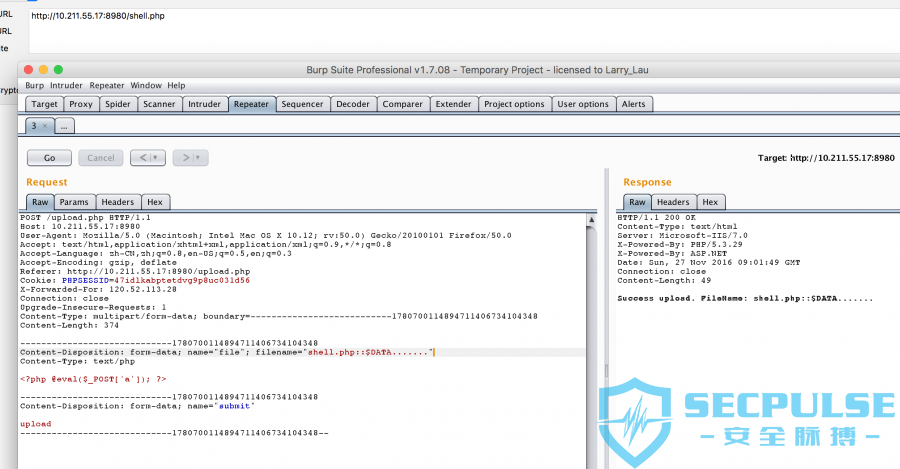Click the 'Server: Microsoft-IIS/7.0' response header
Screen dimensions: 900x469
tap(682, 235)
